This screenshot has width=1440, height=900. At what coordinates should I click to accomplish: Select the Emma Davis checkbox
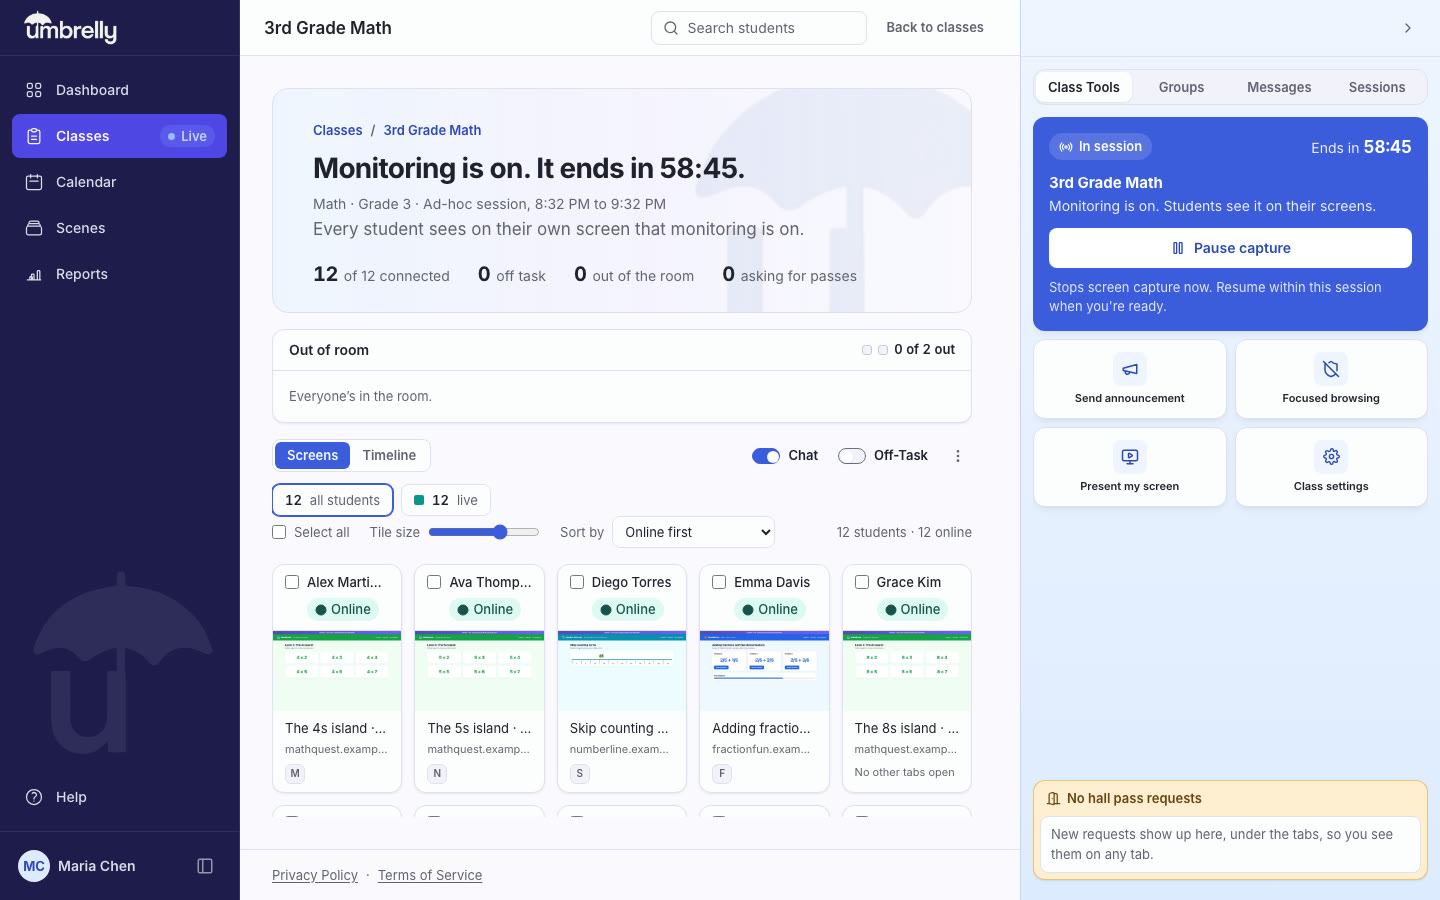719,582
